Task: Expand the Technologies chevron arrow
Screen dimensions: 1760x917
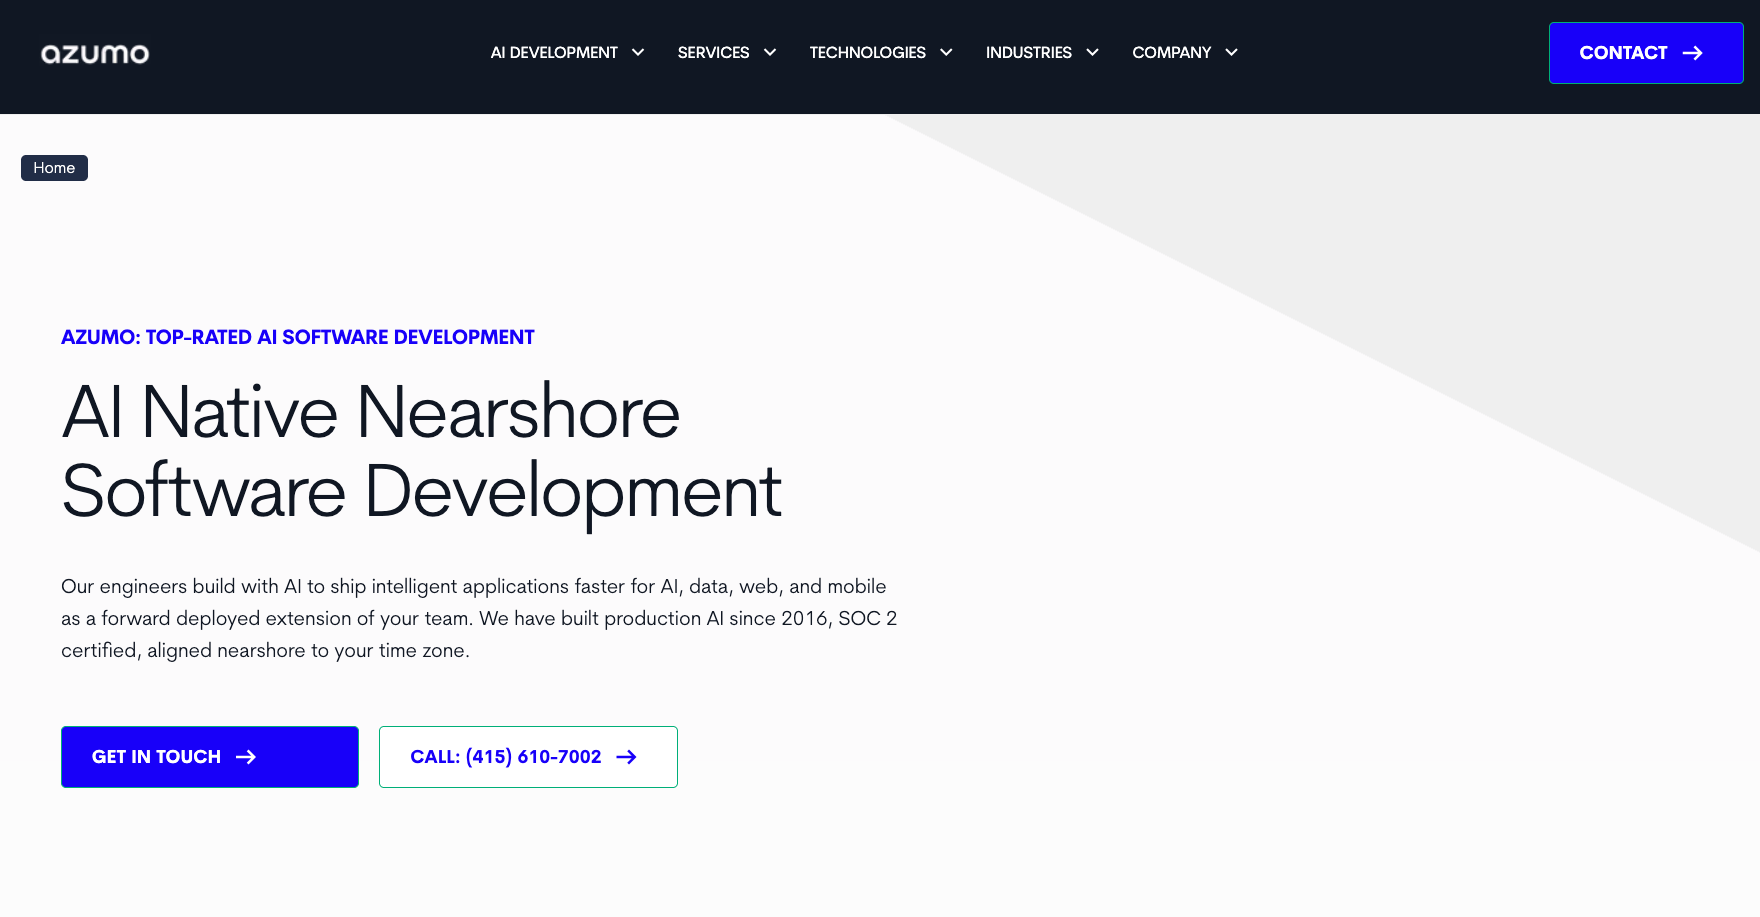Action: (946, 53)
